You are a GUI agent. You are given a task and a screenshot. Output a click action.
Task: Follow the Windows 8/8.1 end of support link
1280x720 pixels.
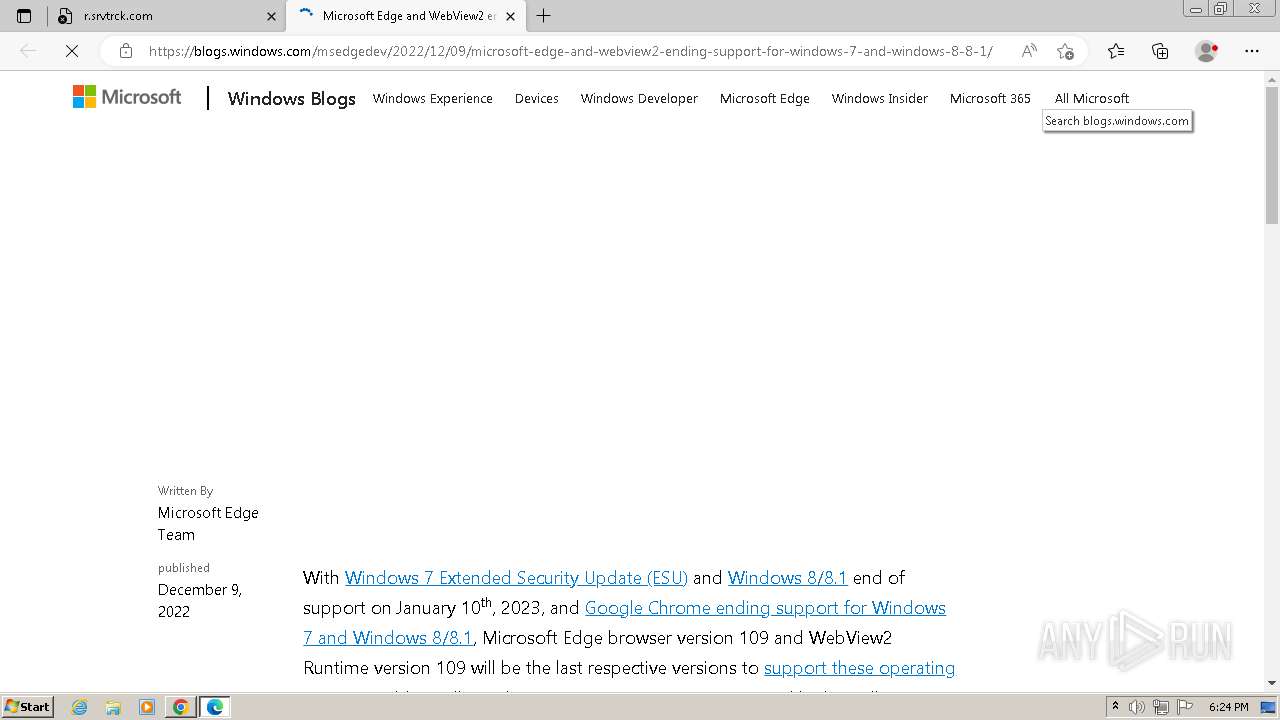point(787,578)
